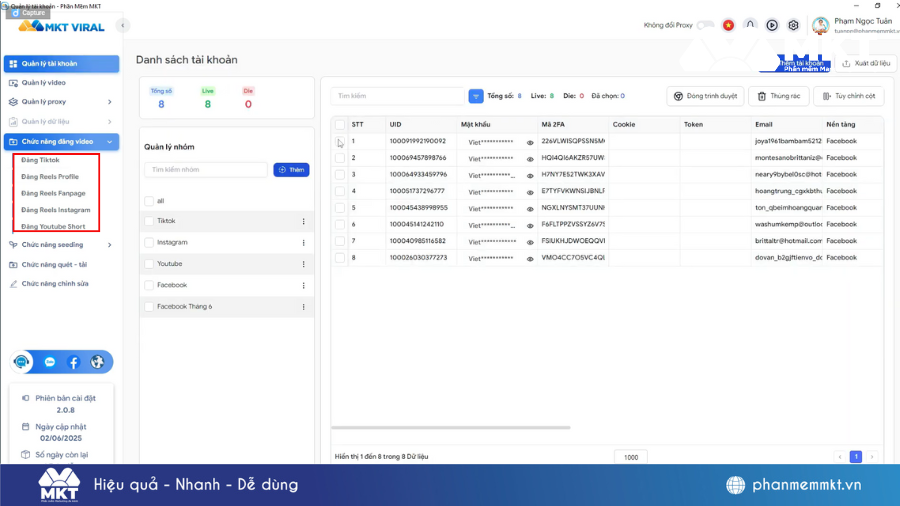
Task: Toggle the Không đổi Proxy switch
Action: pos(705,25)
